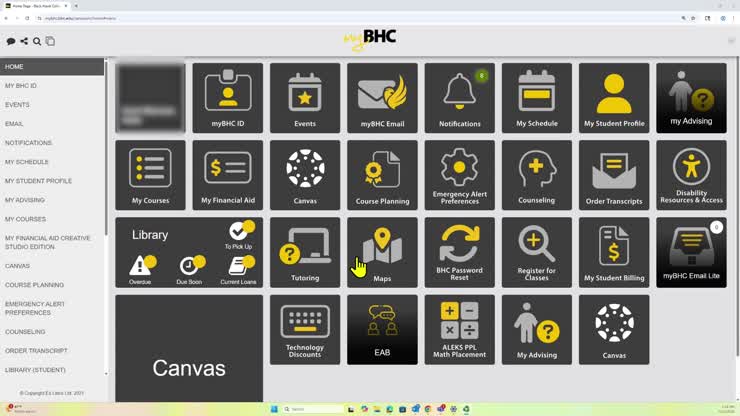
Task: Open the Course Planning tile
Action: pos(382,175)
